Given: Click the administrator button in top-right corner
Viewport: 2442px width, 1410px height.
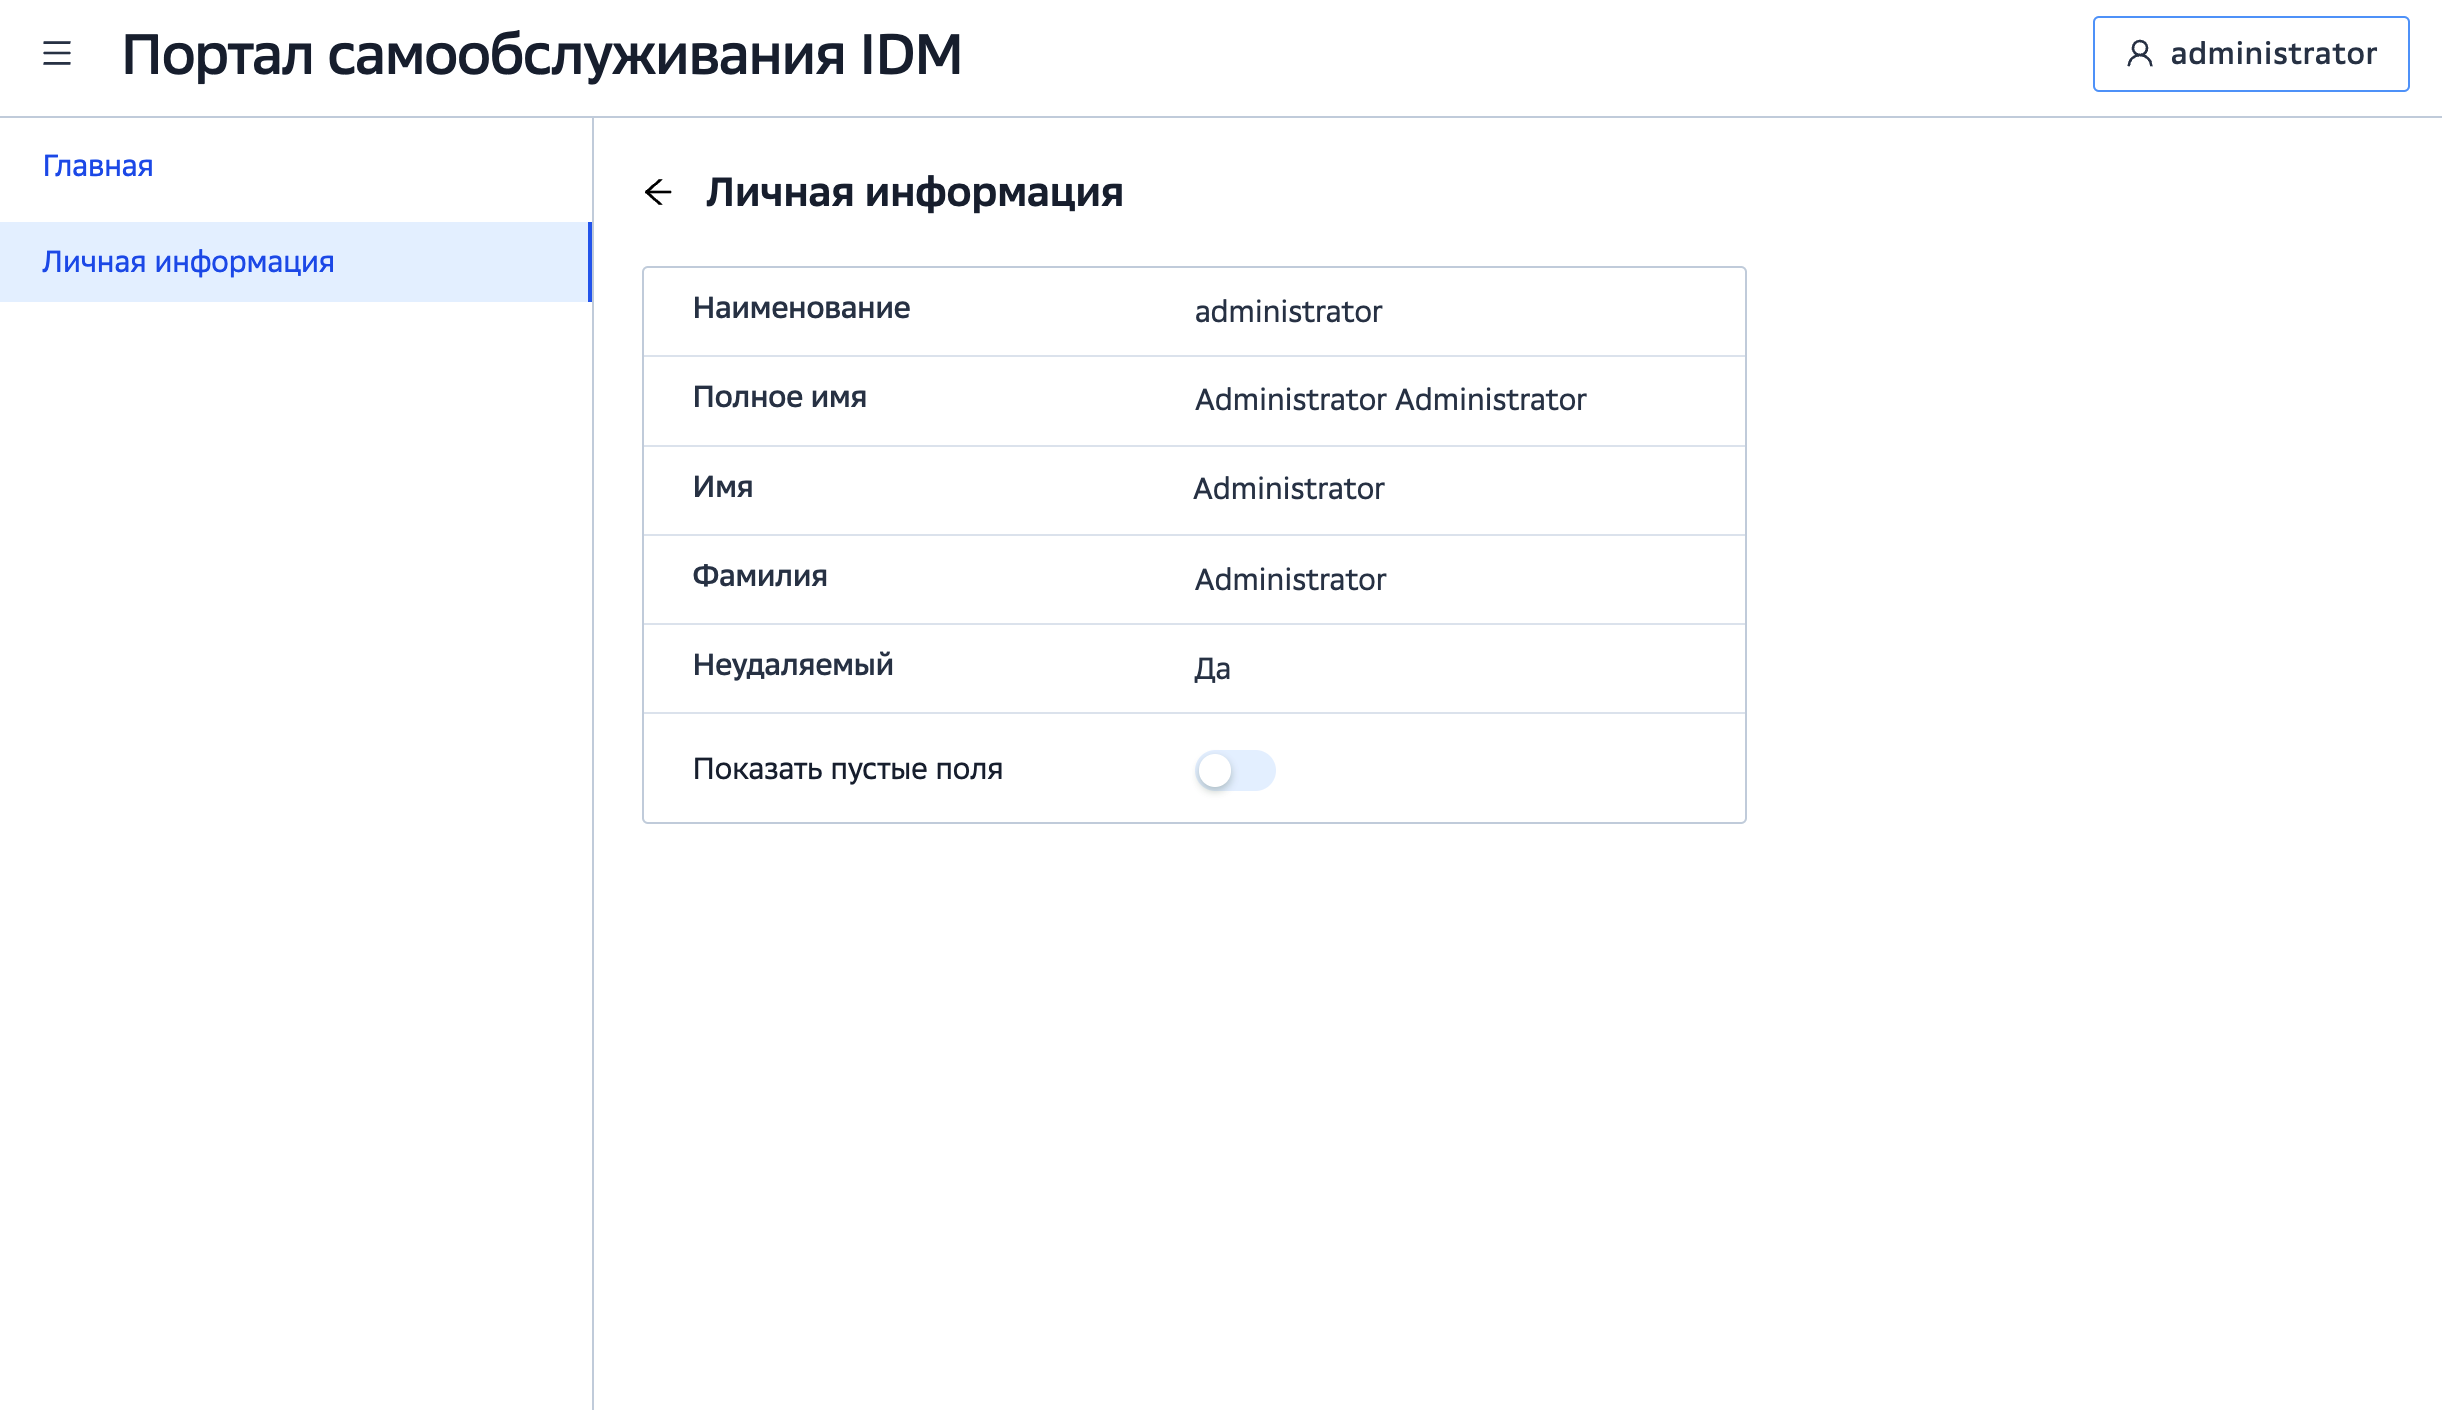Looking at the screenshot, I should point(2248,54).
